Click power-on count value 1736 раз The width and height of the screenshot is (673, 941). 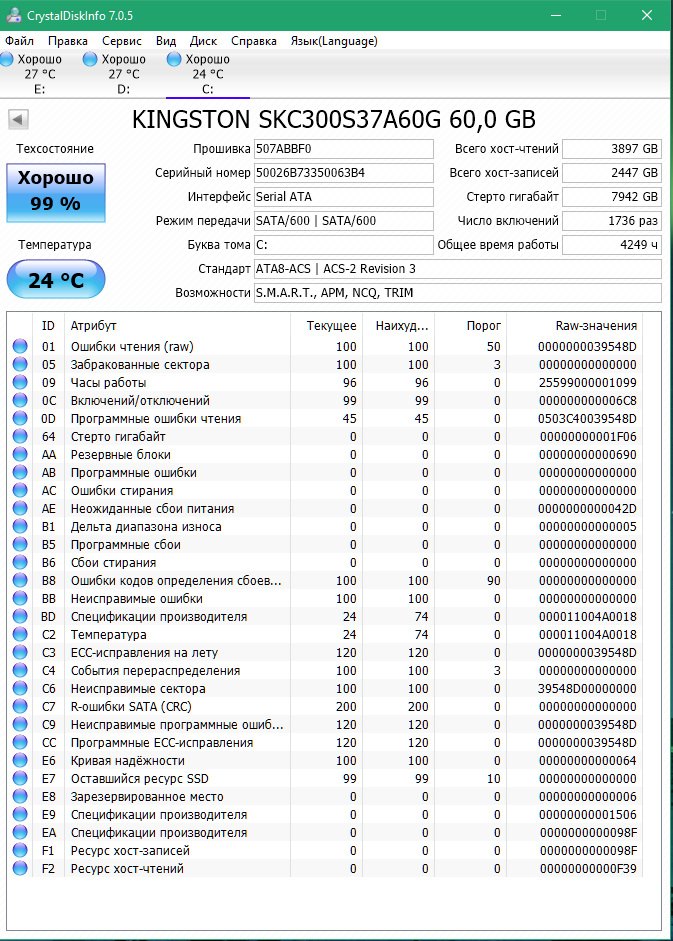pos(612,221)
